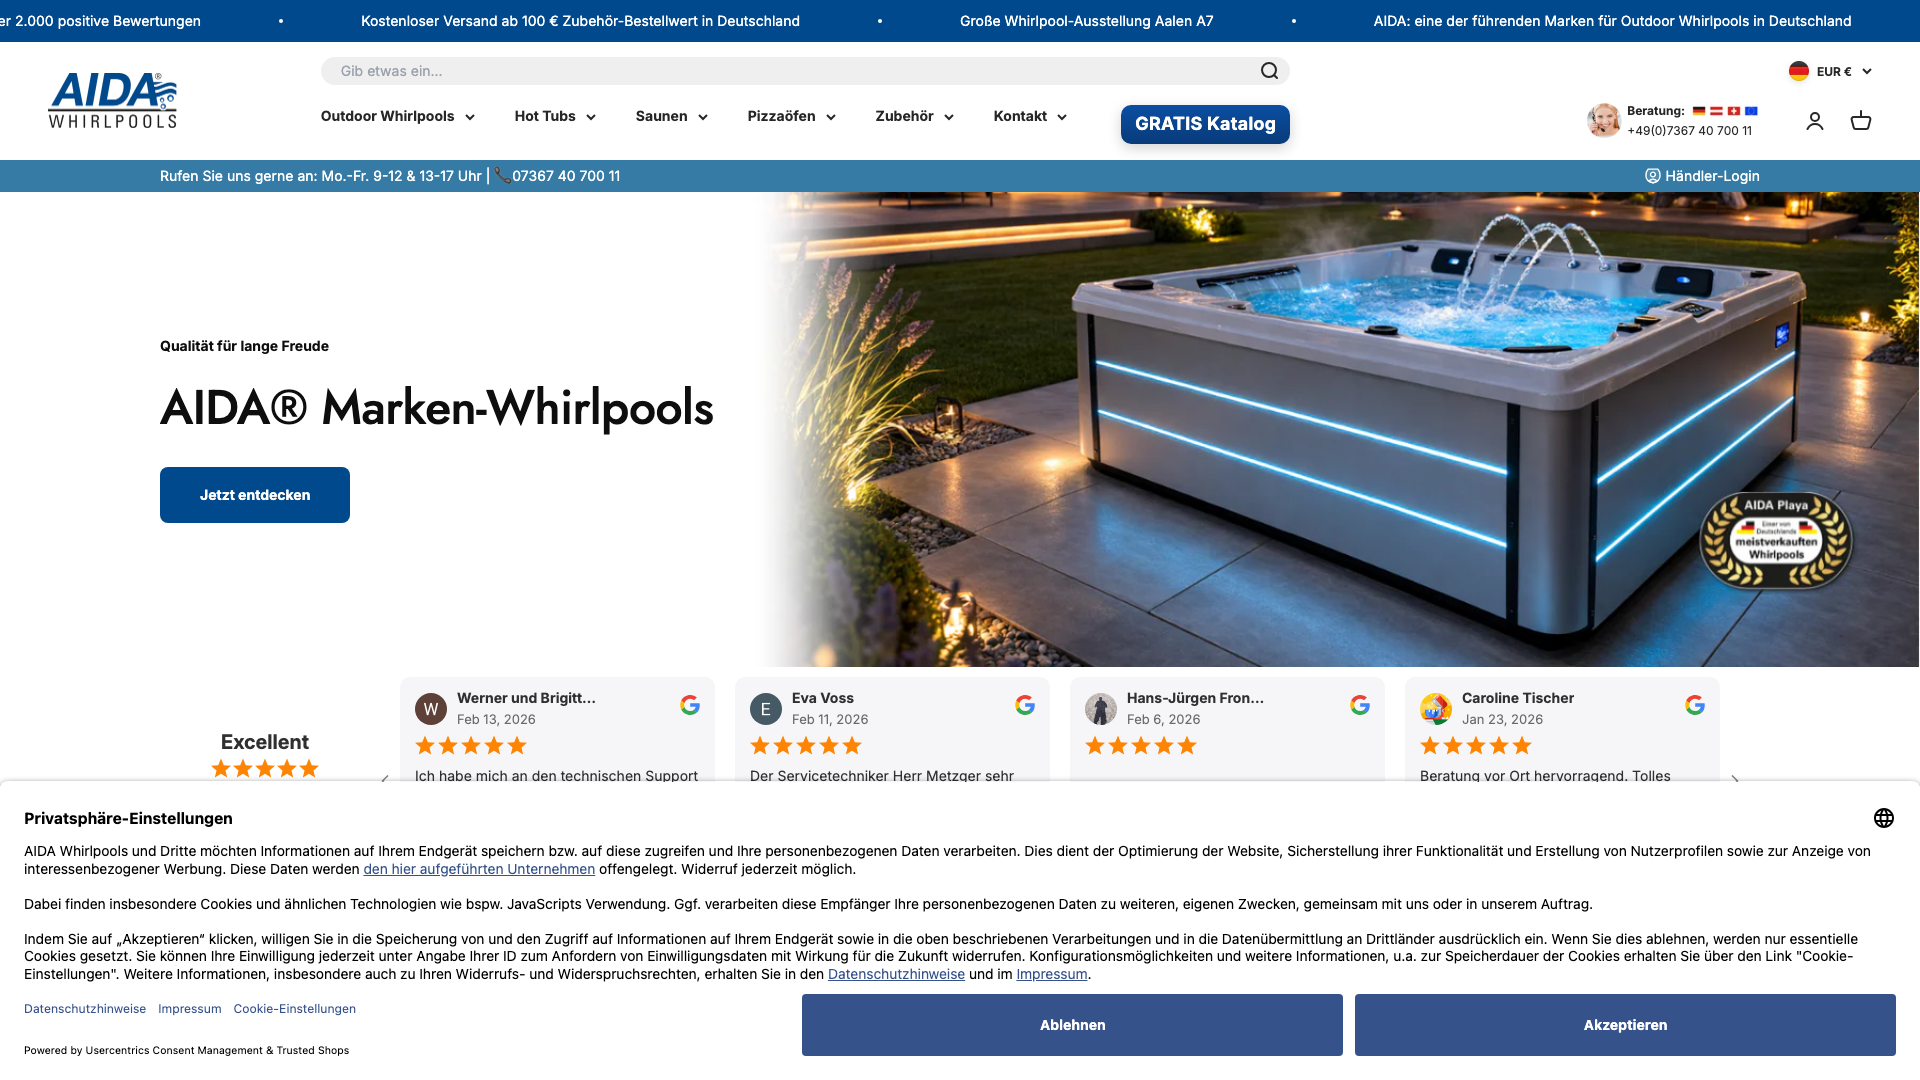Click the 'Große Whirlpool-Ausstellung Aalen A7' announcement

point(1086,21)
